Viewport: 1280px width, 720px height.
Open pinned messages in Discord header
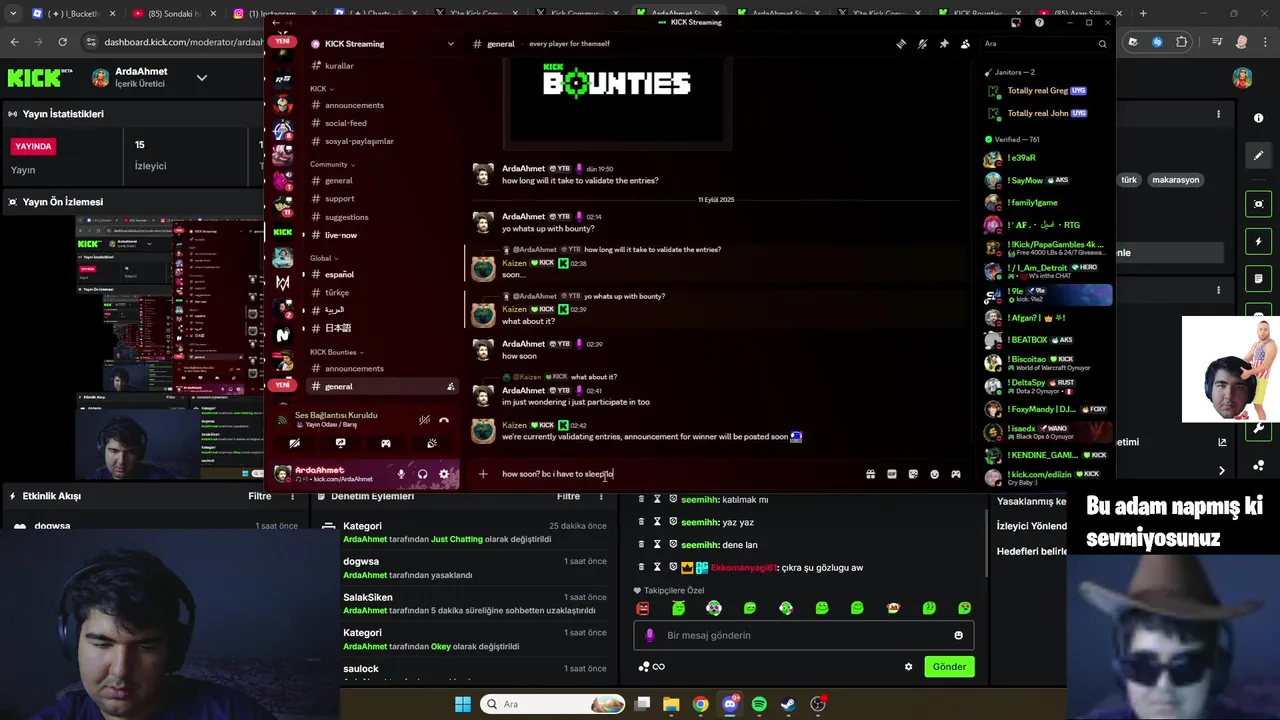coord(944,44)
